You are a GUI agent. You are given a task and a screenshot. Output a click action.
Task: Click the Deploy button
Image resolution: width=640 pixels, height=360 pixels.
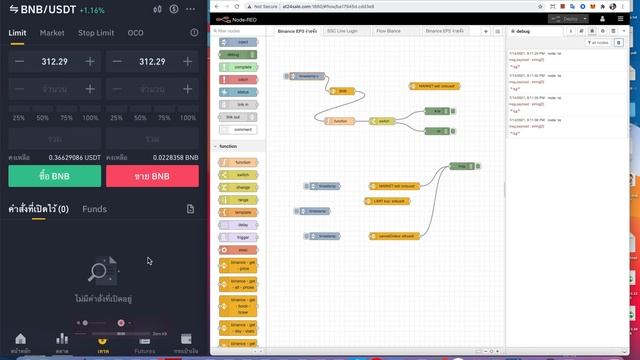(x=565, y=19)
